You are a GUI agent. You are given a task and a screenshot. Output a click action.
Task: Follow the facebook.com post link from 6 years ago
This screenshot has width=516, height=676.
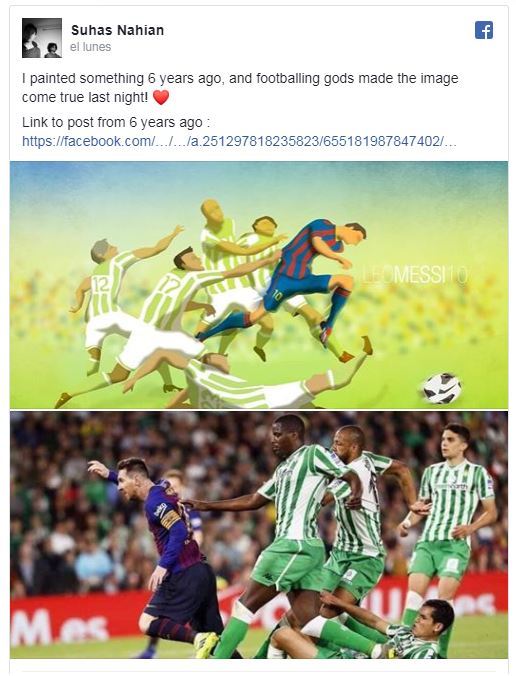tap(239, 141)
